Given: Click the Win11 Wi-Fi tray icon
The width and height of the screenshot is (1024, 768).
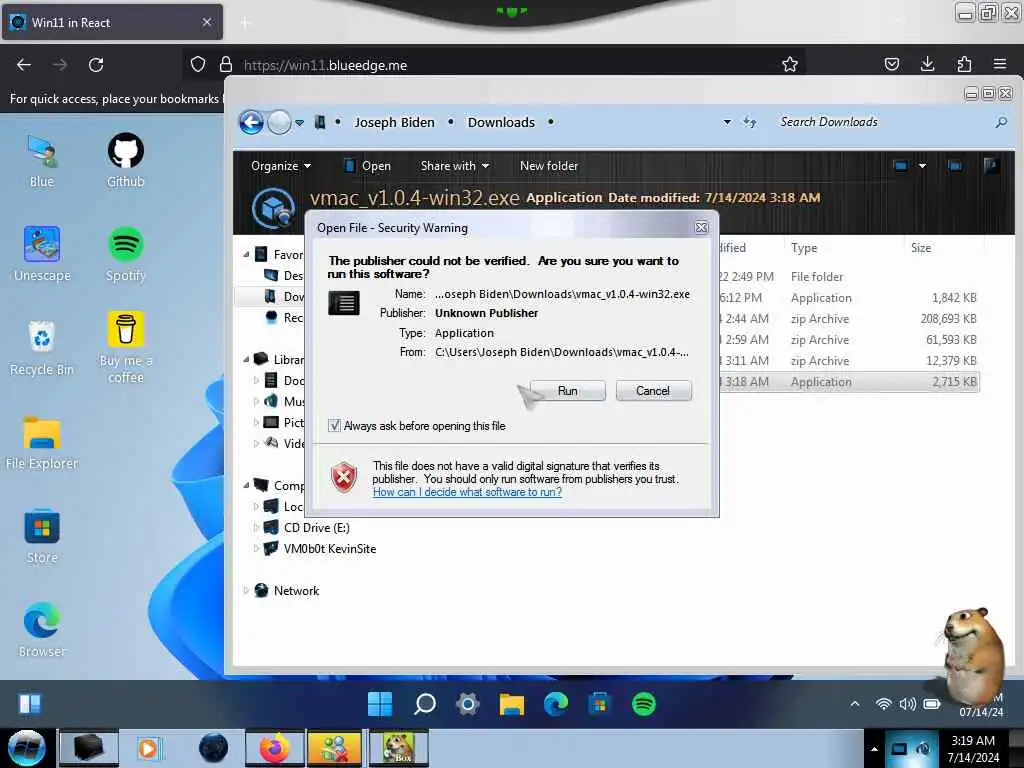Looking at the screenshot, I should point(884,704).
